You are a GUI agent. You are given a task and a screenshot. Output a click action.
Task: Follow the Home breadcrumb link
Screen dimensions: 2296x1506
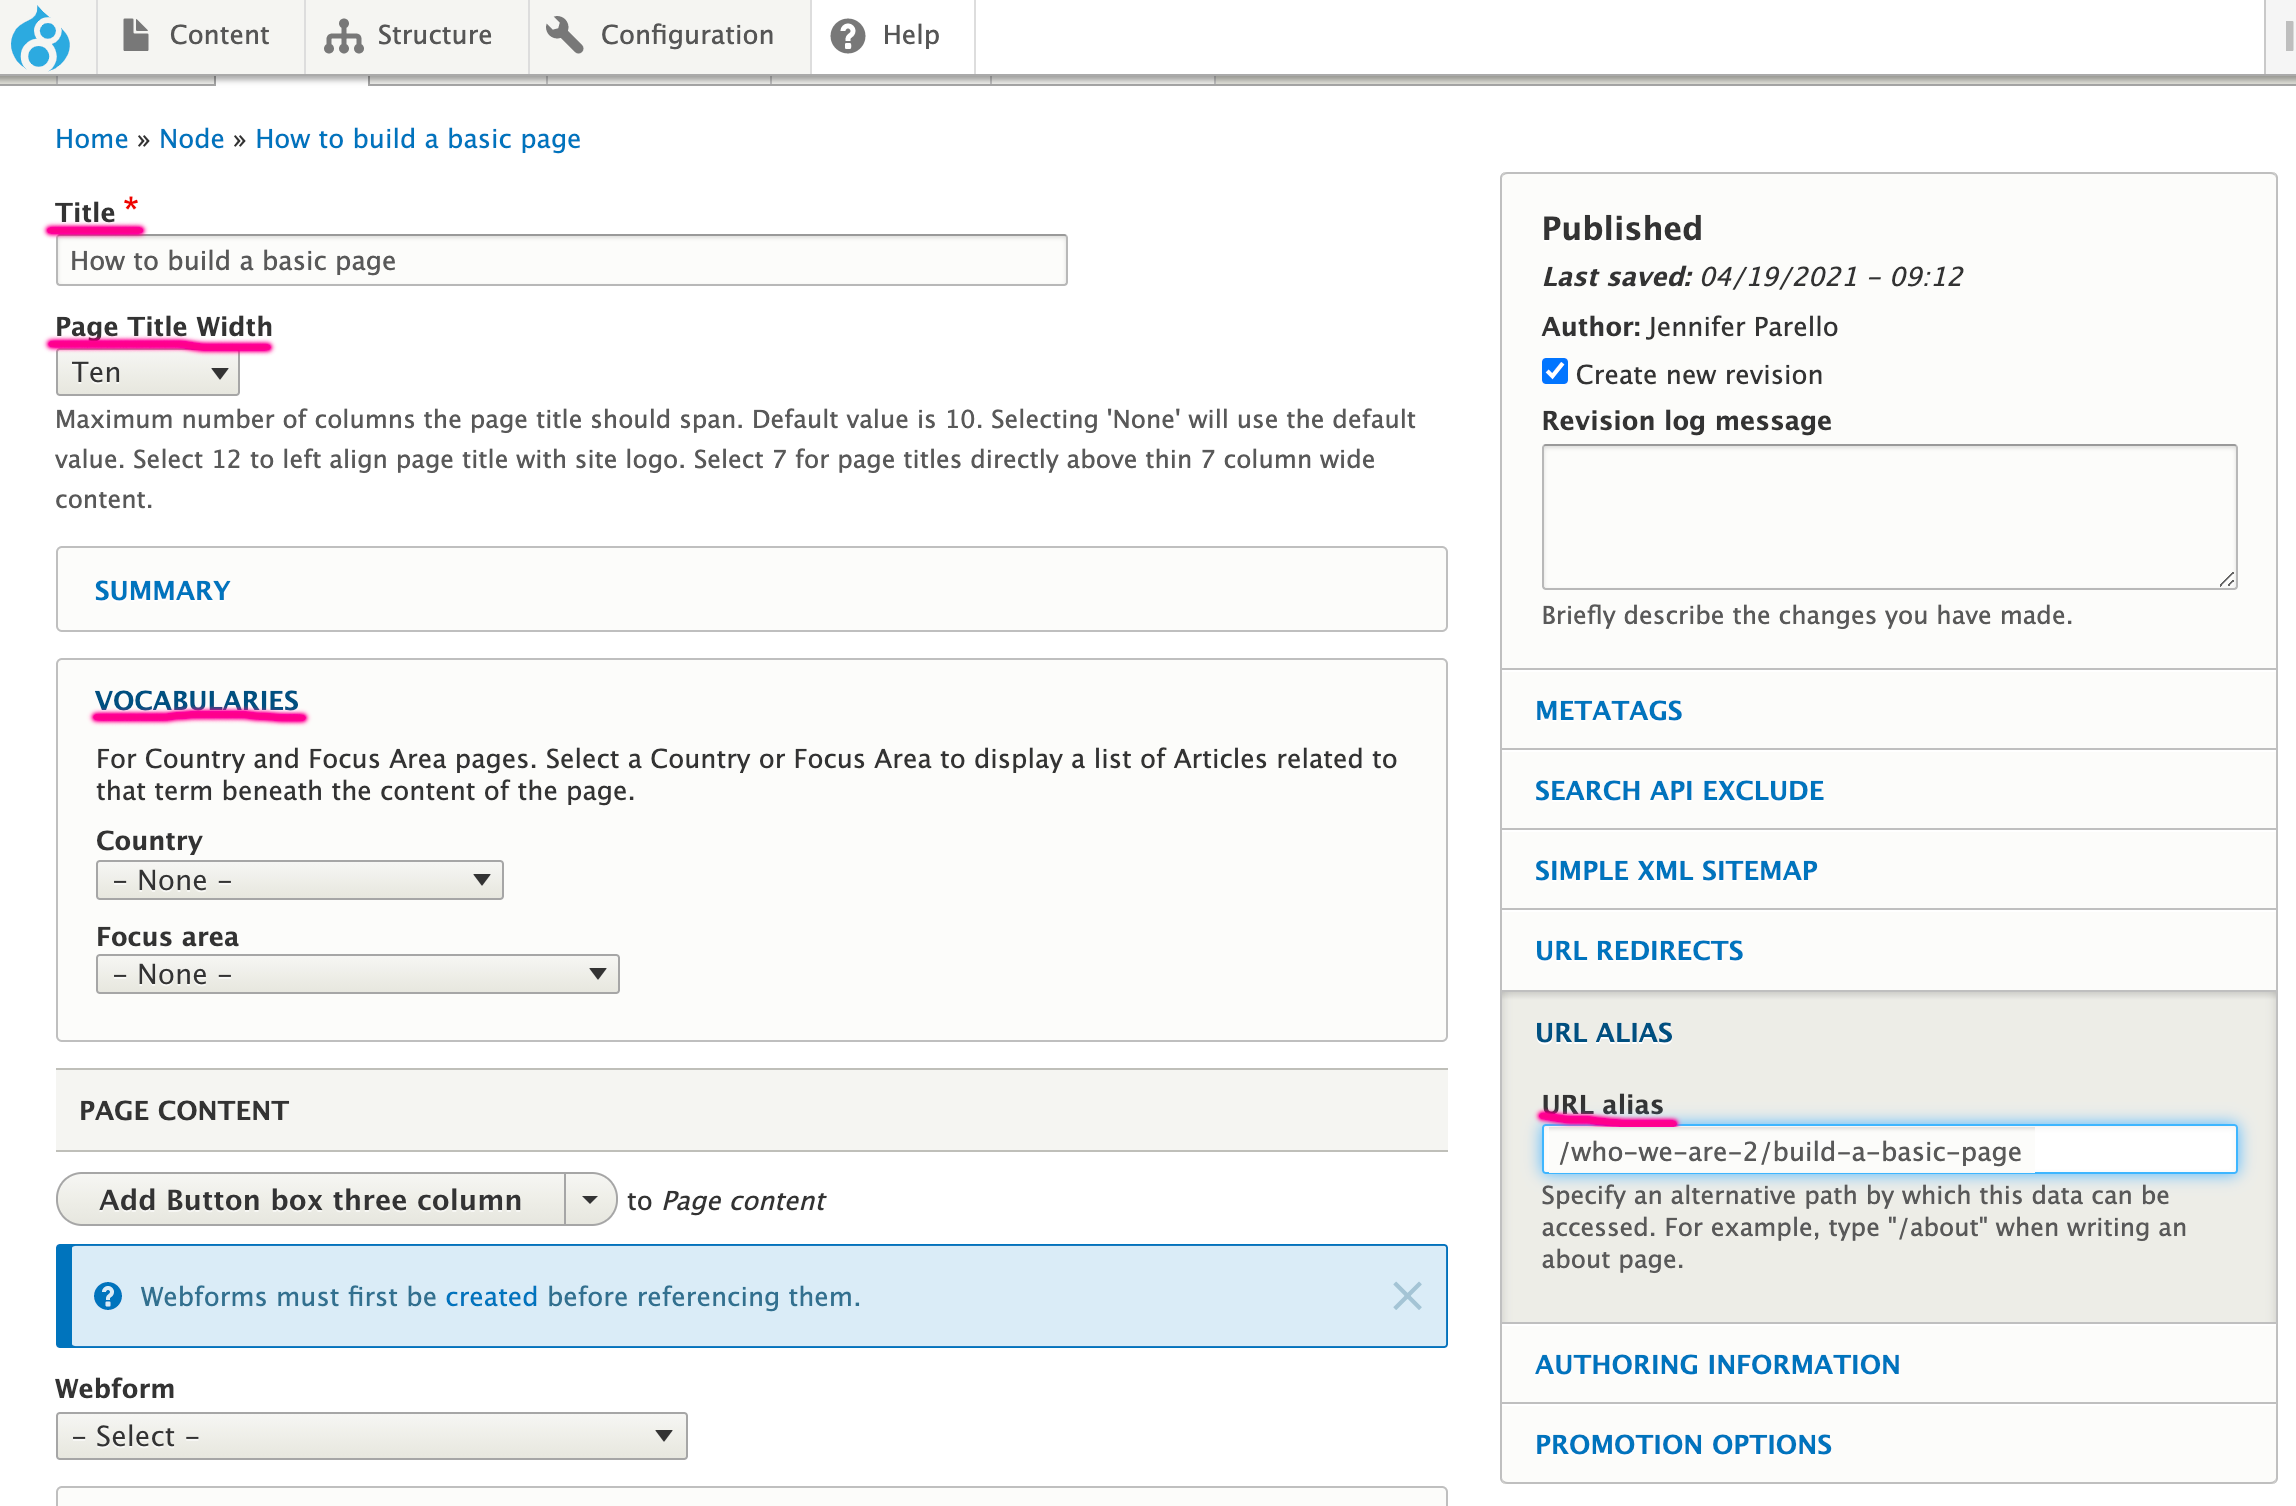(92, 138)
